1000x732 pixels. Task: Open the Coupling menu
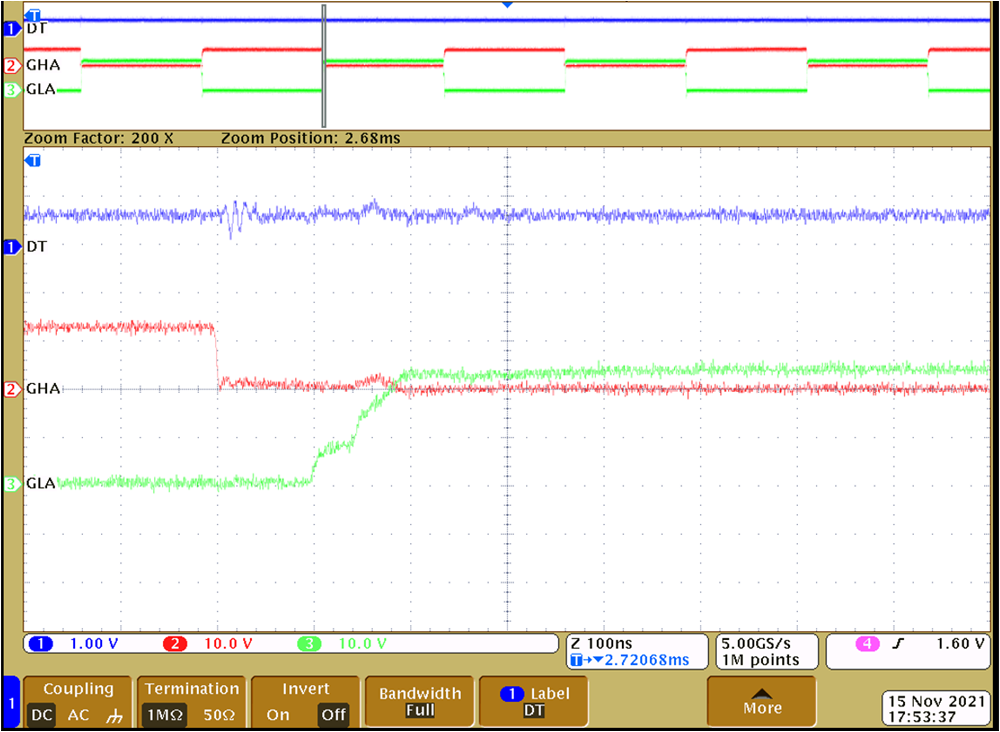point(77,689)
